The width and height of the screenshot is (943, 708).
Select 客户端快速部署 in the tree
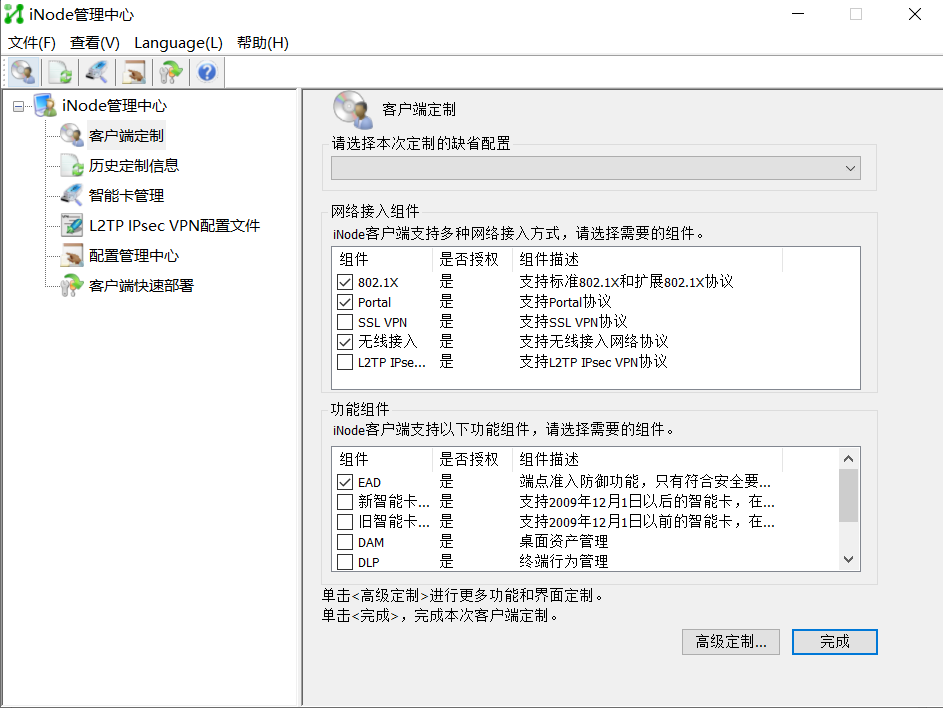[x=141, y=286]
